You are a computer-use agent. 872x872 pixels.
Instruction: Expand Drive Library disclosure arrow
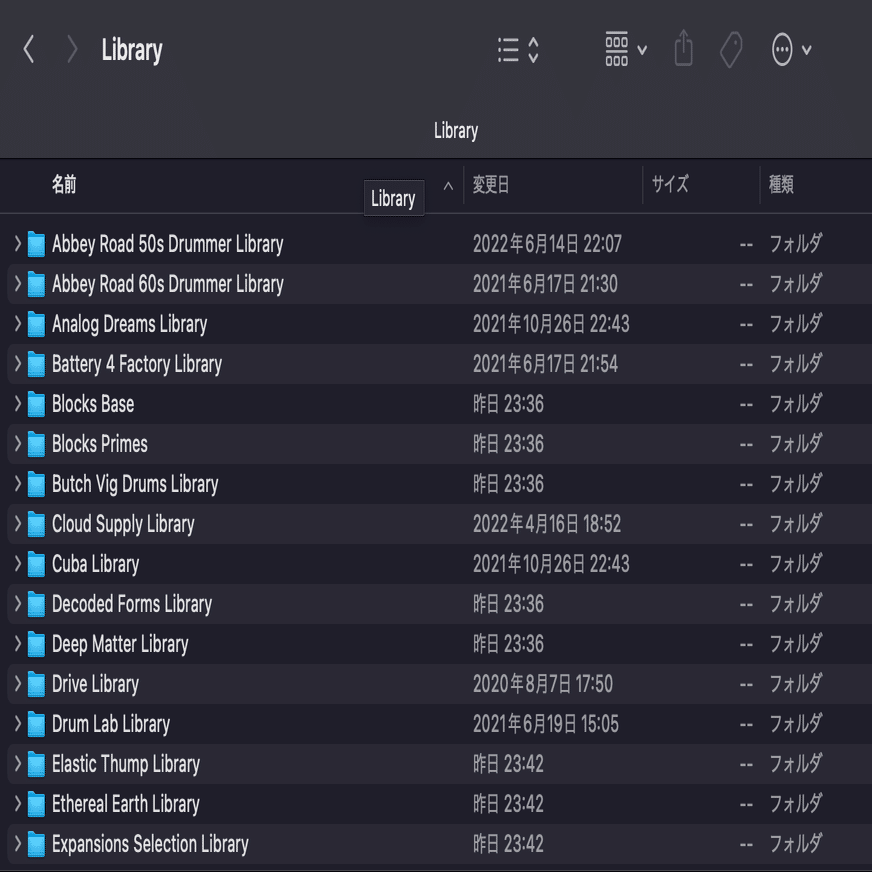click(17, 684)
